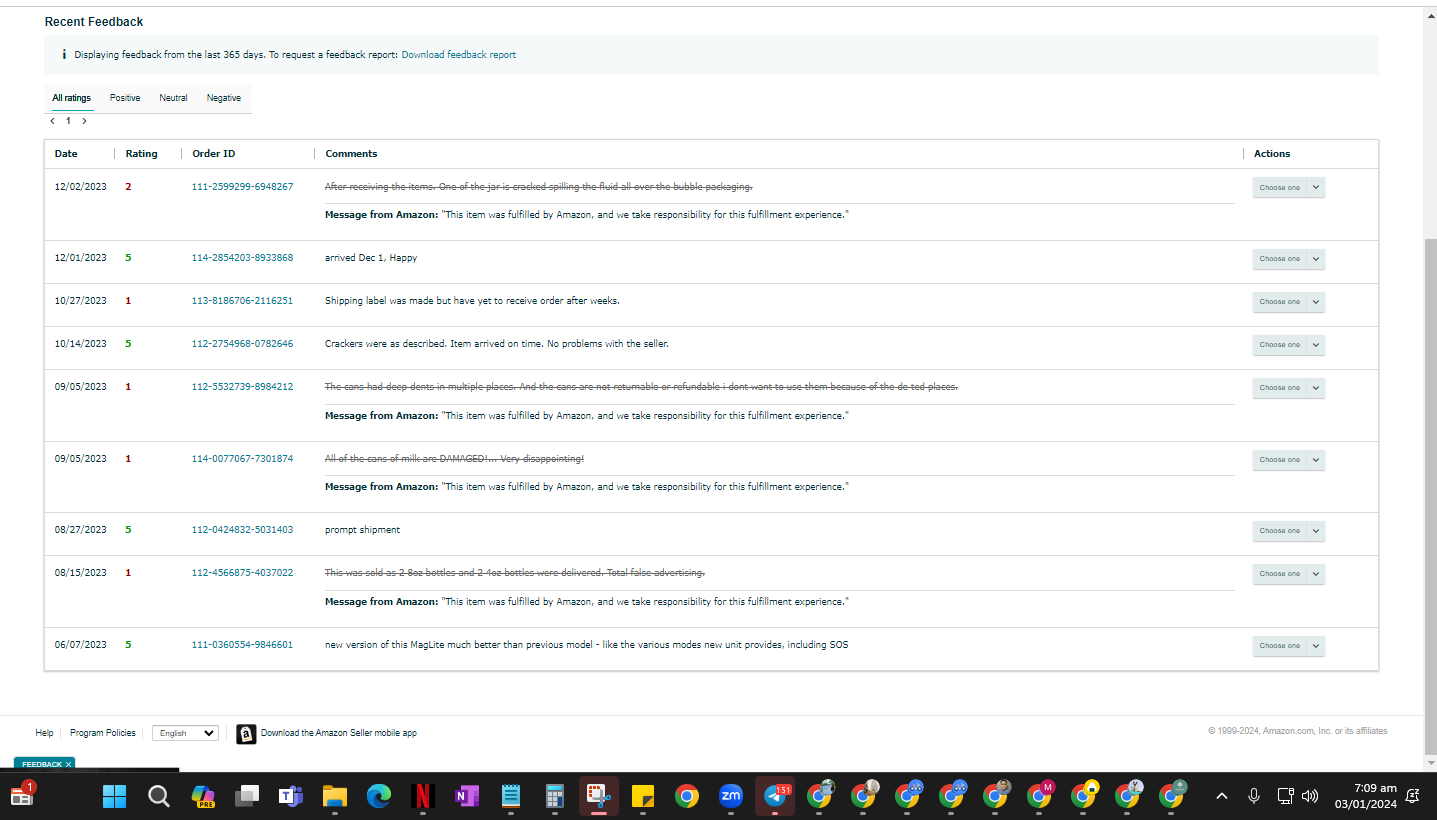This screenshot has width=1437, height=820.
Task: Click the Download feedback report link
Action: tap(459, 55)
